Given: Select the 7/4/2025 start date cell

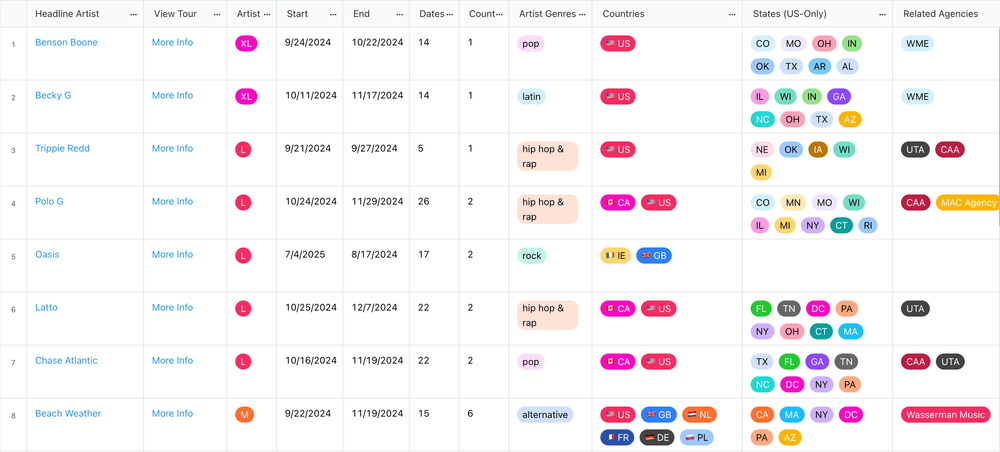Looking at the screenshot, I should (x=310, y=266).
